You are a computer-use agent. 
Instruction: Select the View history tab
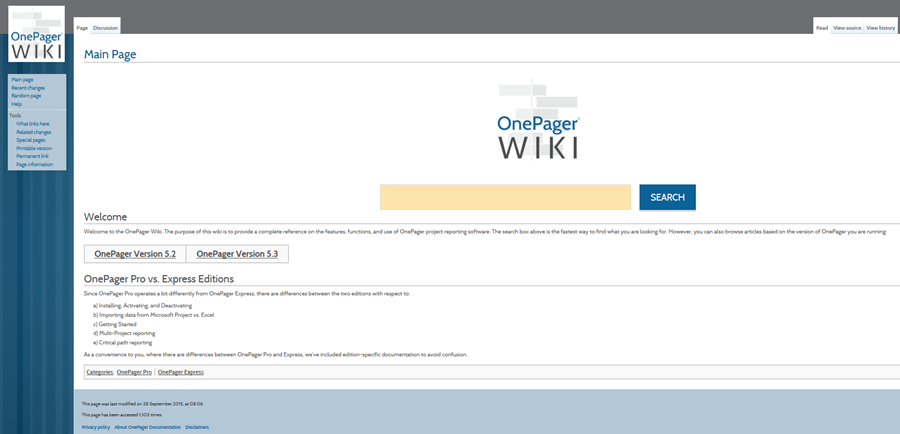(880, 28)
